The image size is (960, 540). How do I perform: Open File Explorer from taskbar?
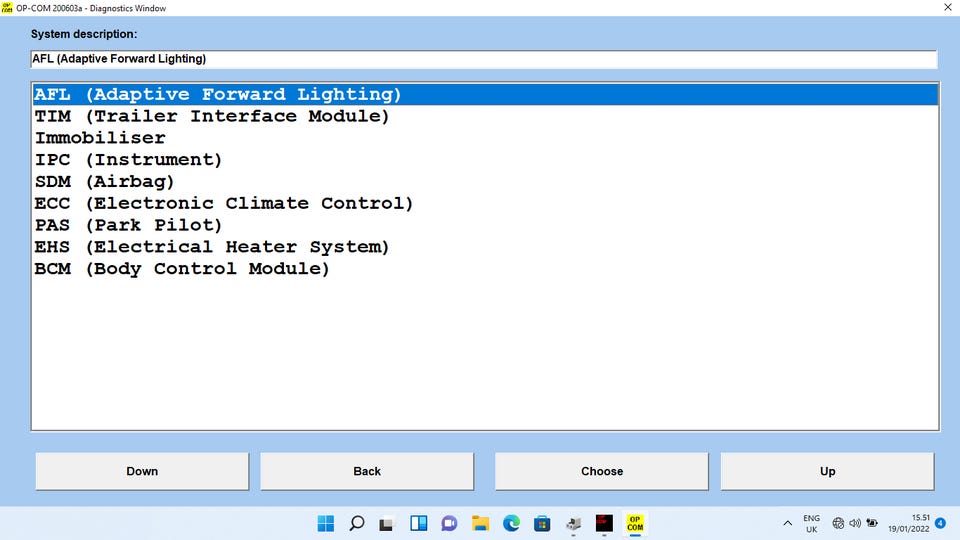(x=480, y=523)
